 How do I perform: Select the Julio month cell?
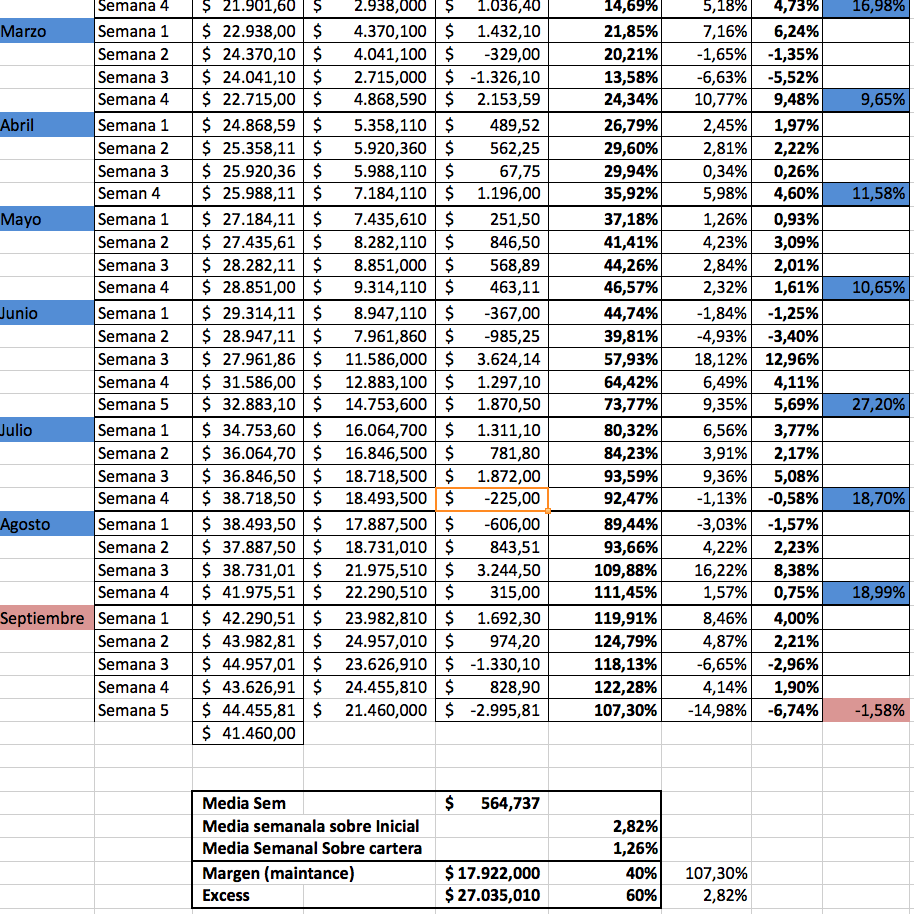47,430
